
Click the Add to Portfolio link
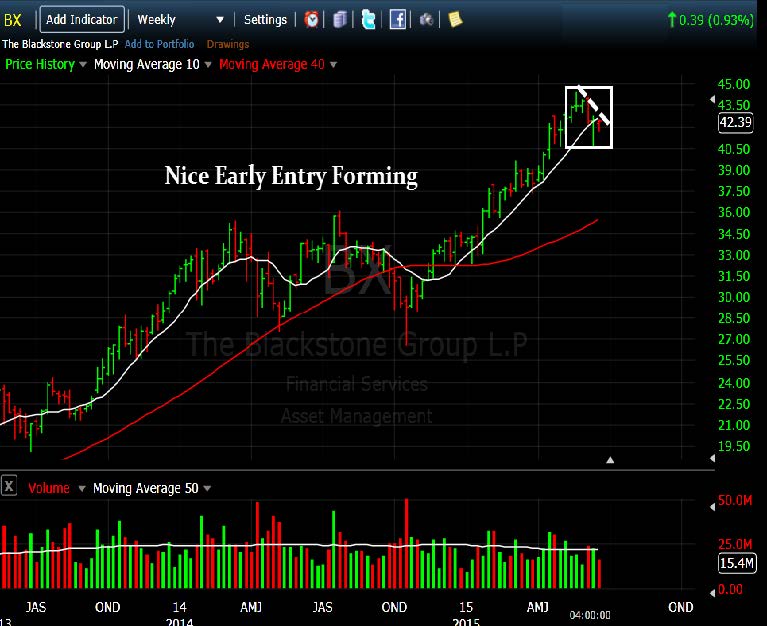[159, 44]
